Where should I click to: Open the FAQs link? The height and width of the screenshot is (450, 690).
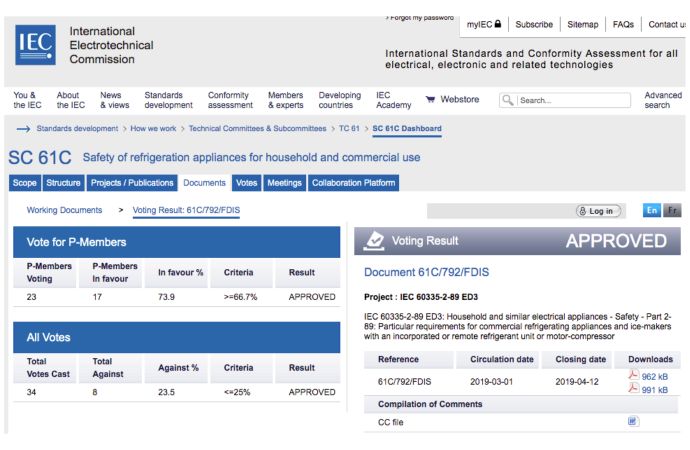(x=623, y=24)
